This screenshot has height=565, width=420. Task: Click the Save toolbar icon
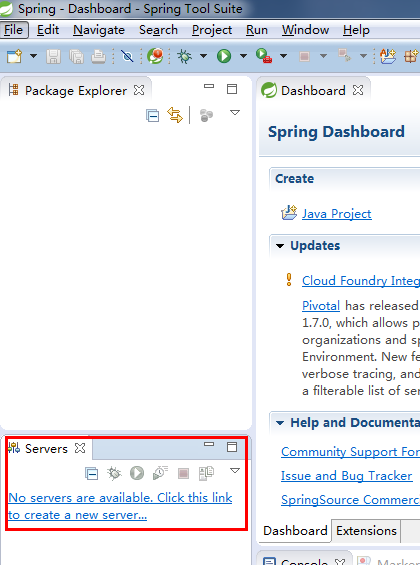click(53, 57)
